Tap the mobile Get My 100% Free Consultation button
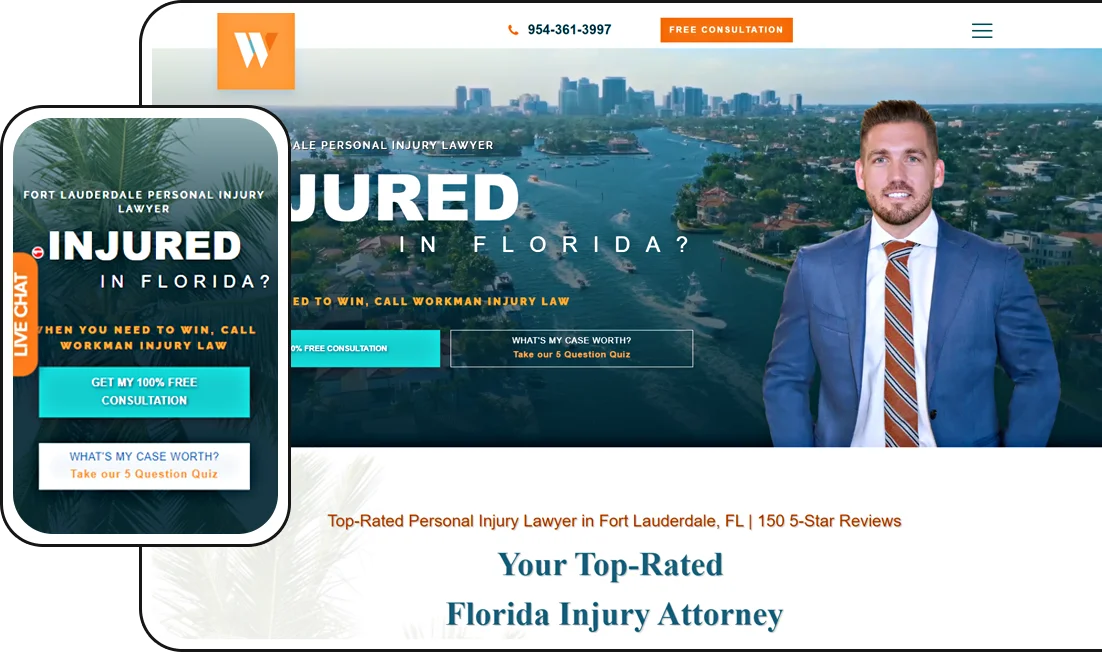The height and width of the screenshot is (652, 1102). [144, 391]
